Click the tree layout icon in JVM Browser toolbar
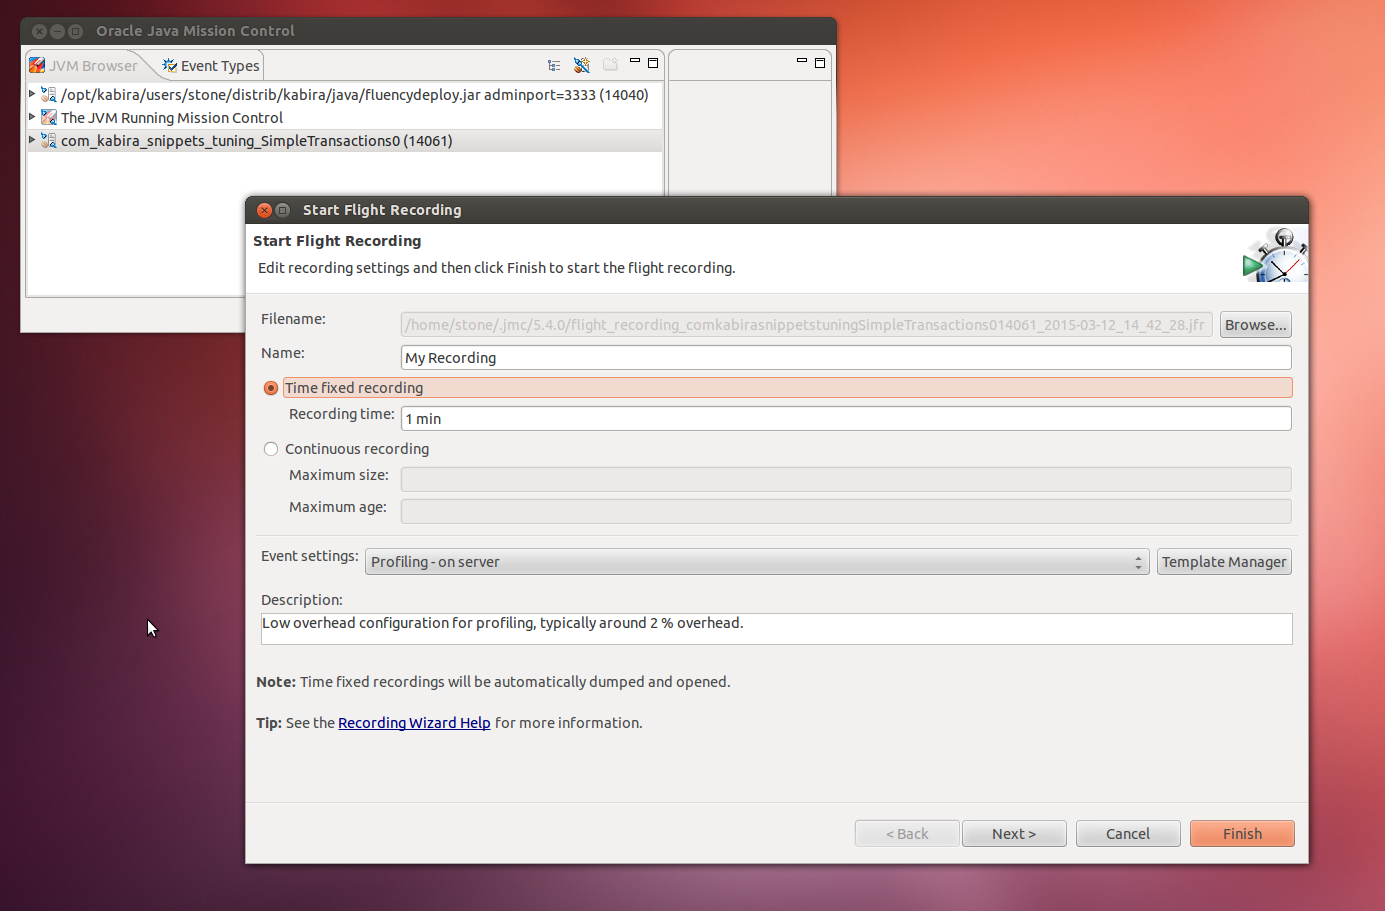1385x911 pixels. coord(554,65)
